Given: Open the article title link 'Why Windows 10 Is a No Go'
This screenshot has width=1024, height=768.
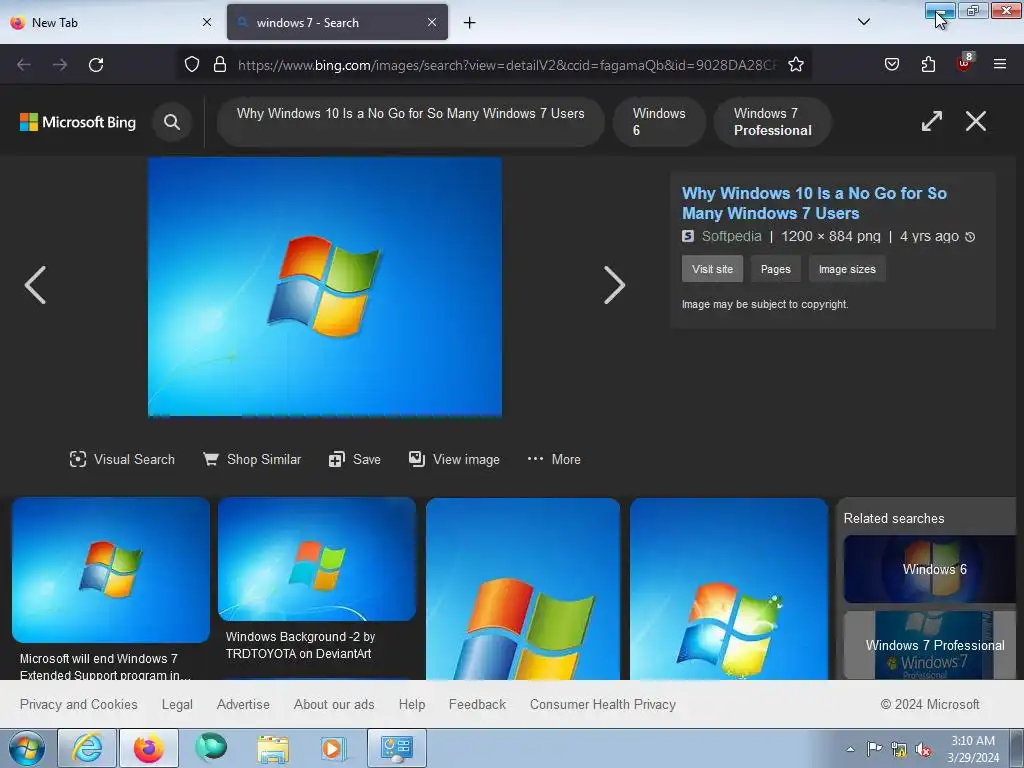Looking at the screenshot, I should (814, 203).
